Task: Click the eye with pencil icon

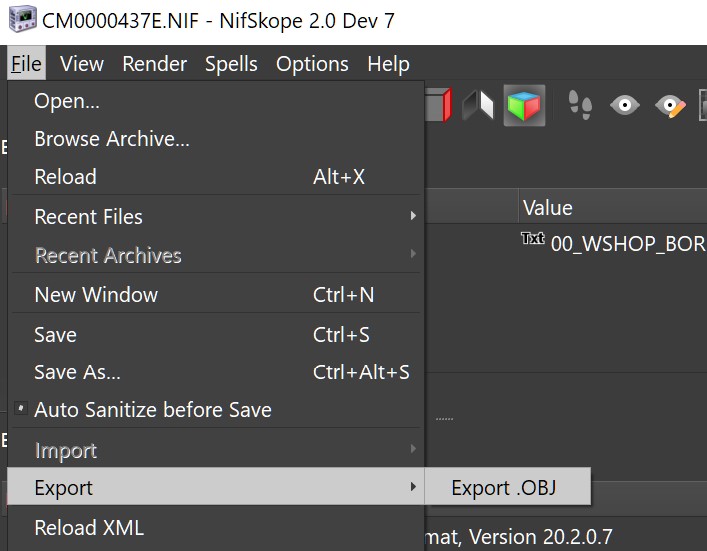Action: [670, 105]
